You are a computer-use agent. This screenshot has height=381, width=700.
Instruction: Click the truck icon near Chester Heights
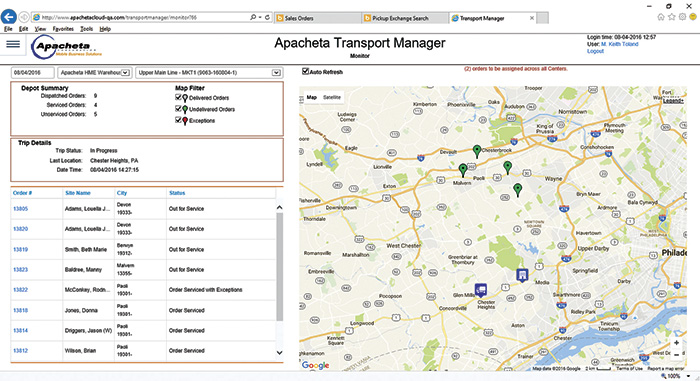[481, 290]
